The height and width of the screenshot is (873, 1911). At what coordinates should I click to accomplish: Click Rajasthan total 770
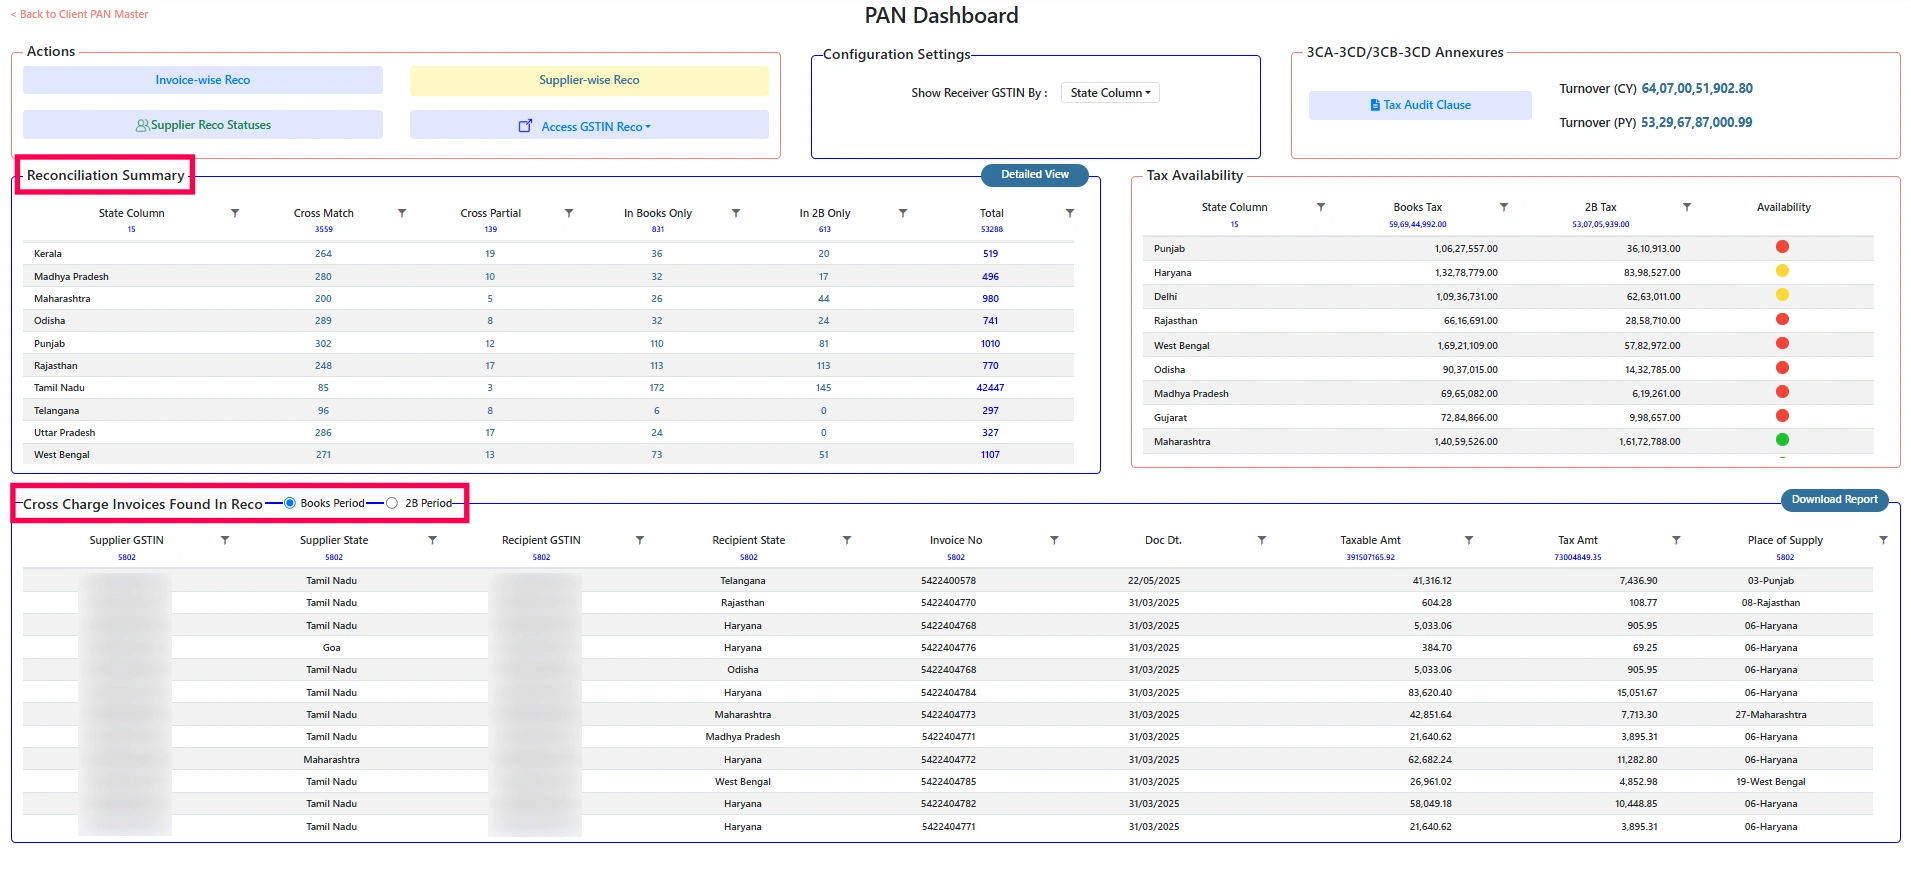(990, 366)
